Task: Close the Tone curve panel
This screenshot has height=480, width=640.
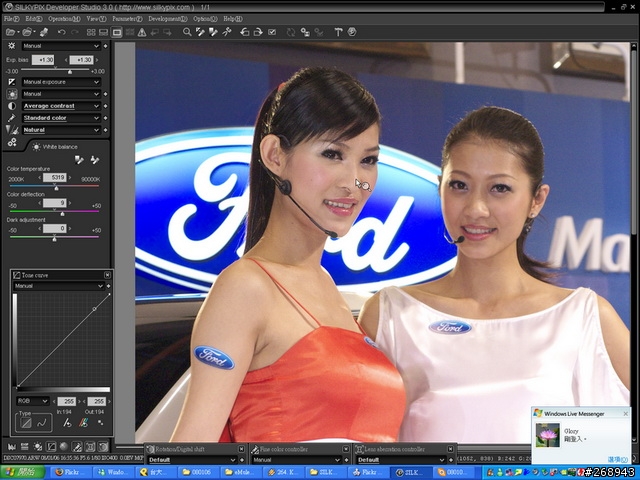Action: pos(107,275)
